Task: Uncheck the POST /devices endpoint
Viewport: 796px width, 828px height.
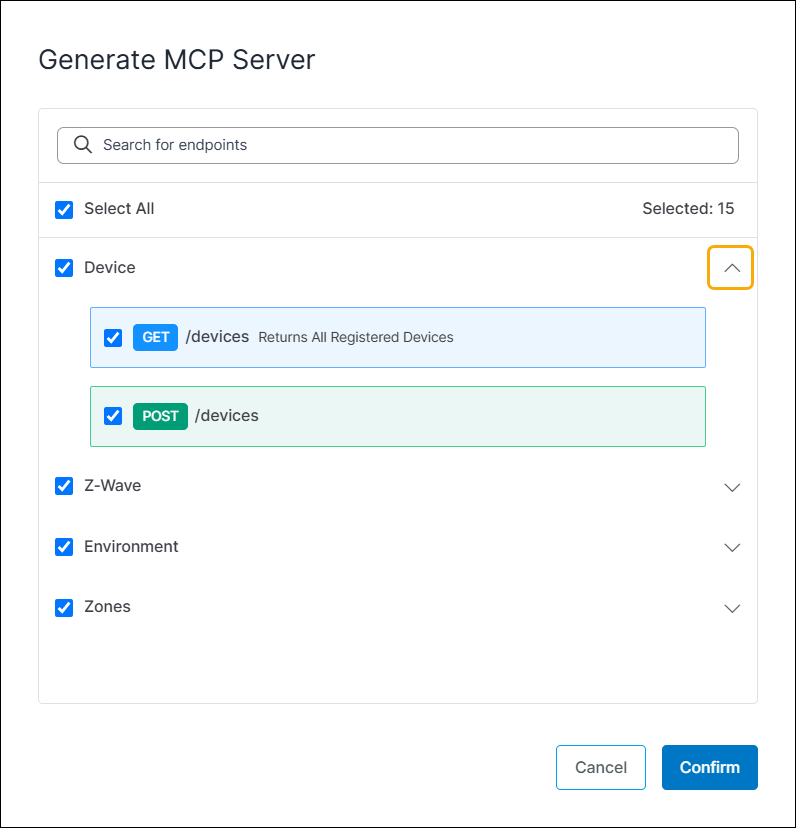Action: click(x=112, y=416)
